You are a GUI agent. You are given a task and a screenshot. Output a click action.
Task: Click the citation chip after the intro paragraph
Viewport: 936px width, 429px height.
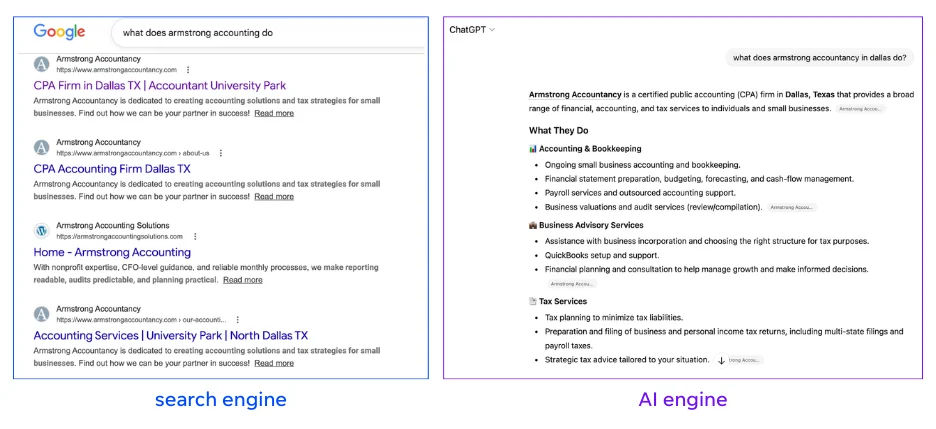(x=861, y=109)
